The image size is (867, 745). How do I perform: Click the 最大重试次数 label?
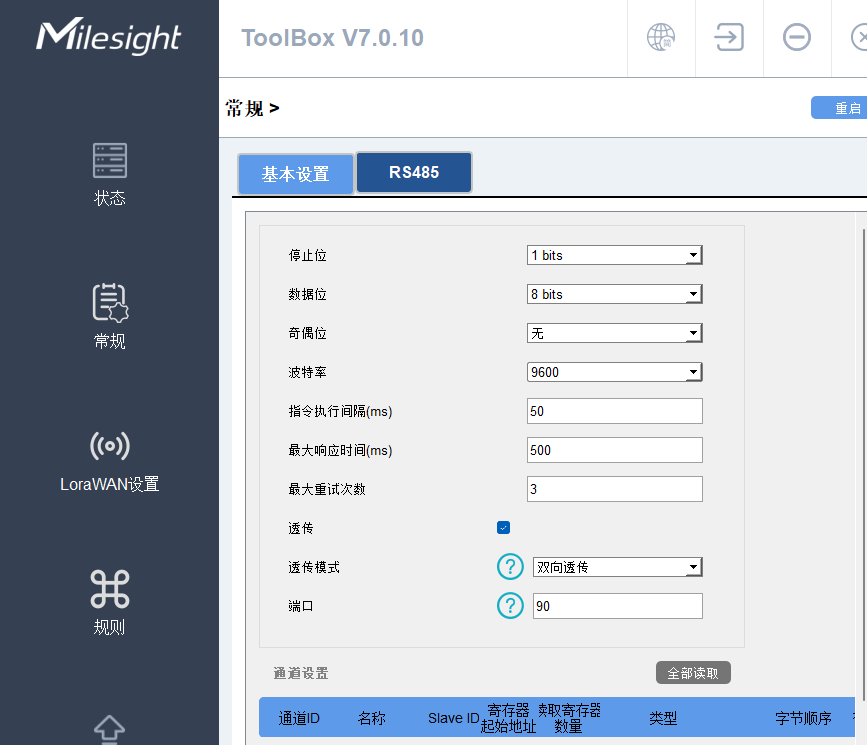point(327,489)
